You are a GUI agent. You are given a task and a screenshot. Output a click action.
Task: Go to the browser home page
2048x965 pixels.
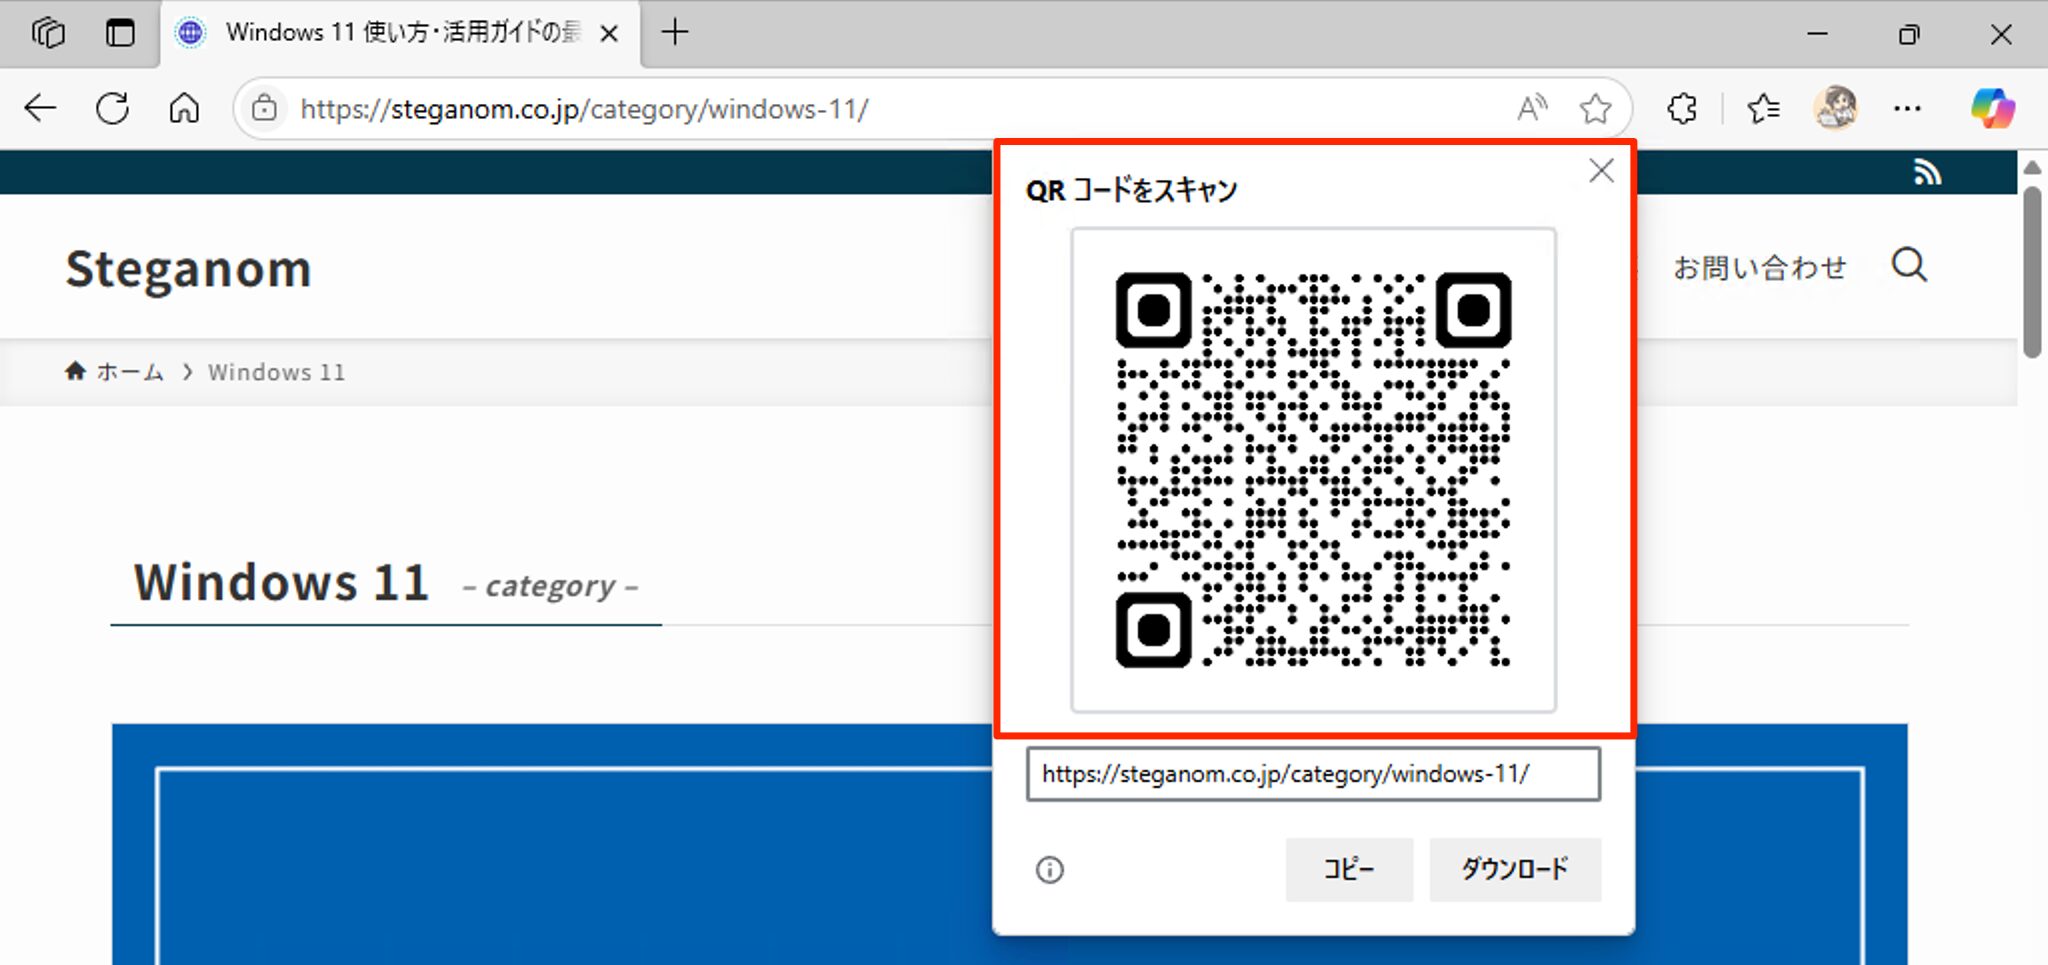pyautogui.click(x=184, y=108)
